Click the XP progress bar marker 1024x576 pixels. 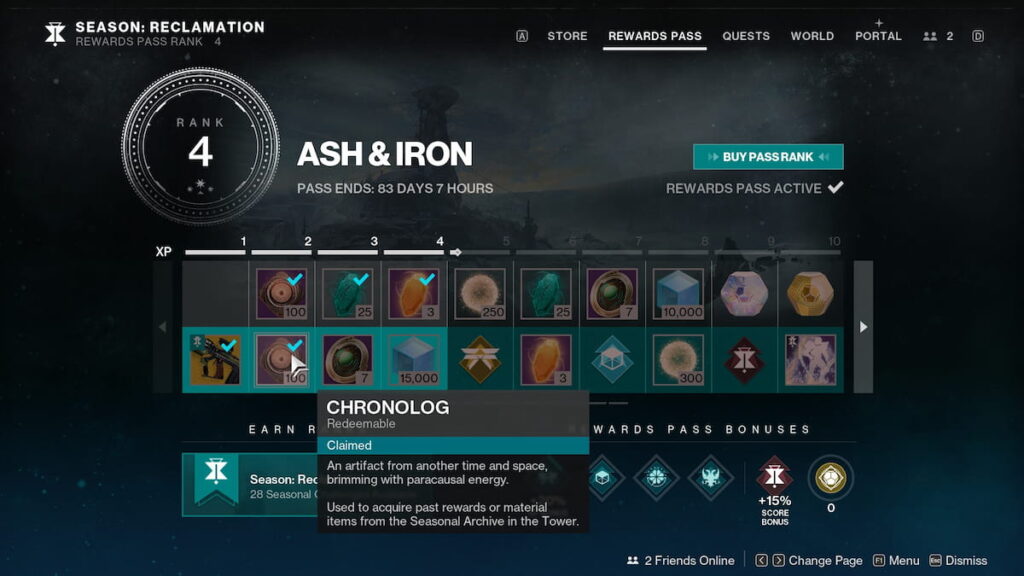point(456,252)
